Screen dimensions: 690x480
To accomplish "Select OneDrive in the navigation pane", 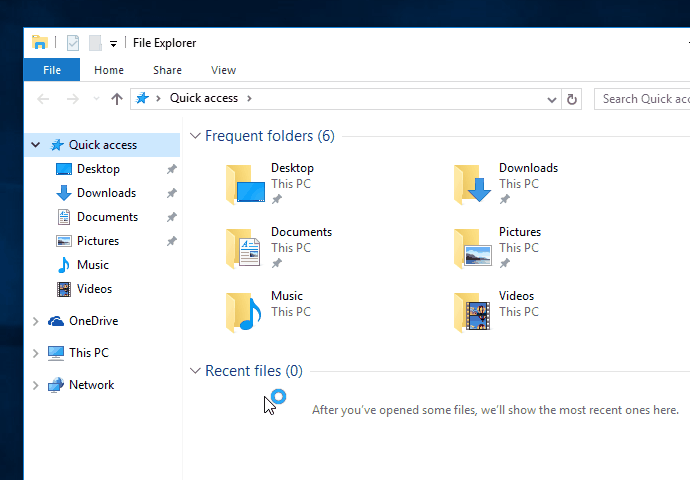I will click(x=92, y=321).
